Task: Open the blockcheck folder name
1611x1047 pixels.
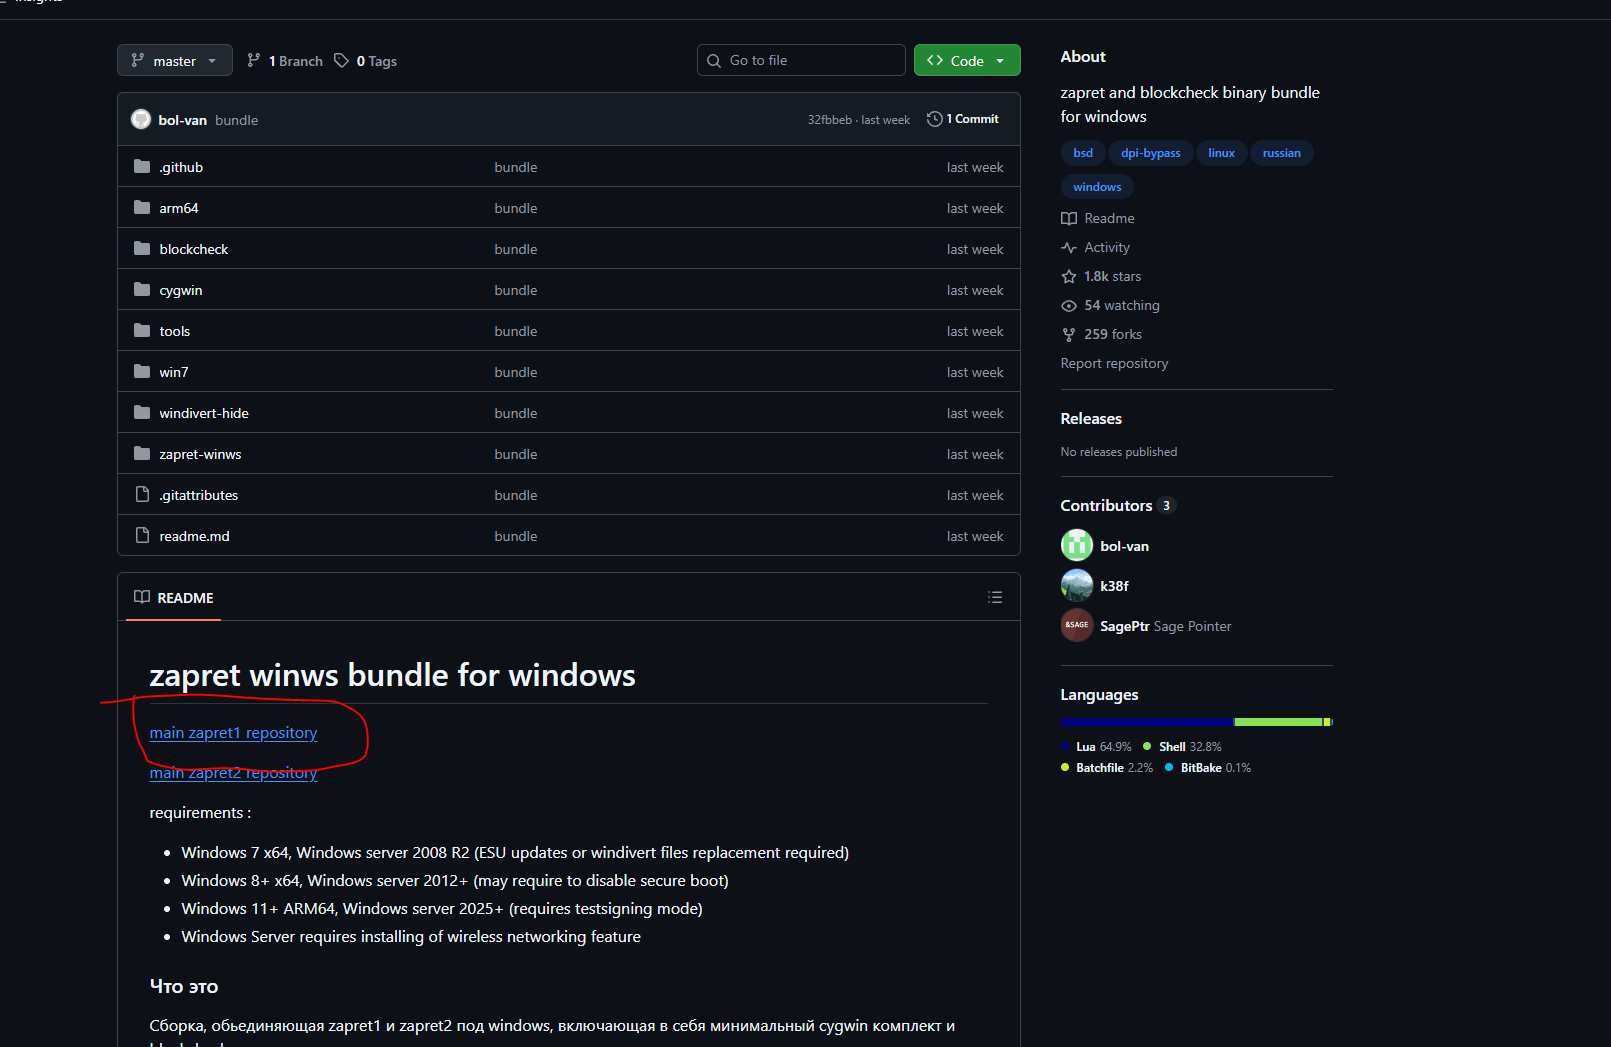Action: pos(194,249)
